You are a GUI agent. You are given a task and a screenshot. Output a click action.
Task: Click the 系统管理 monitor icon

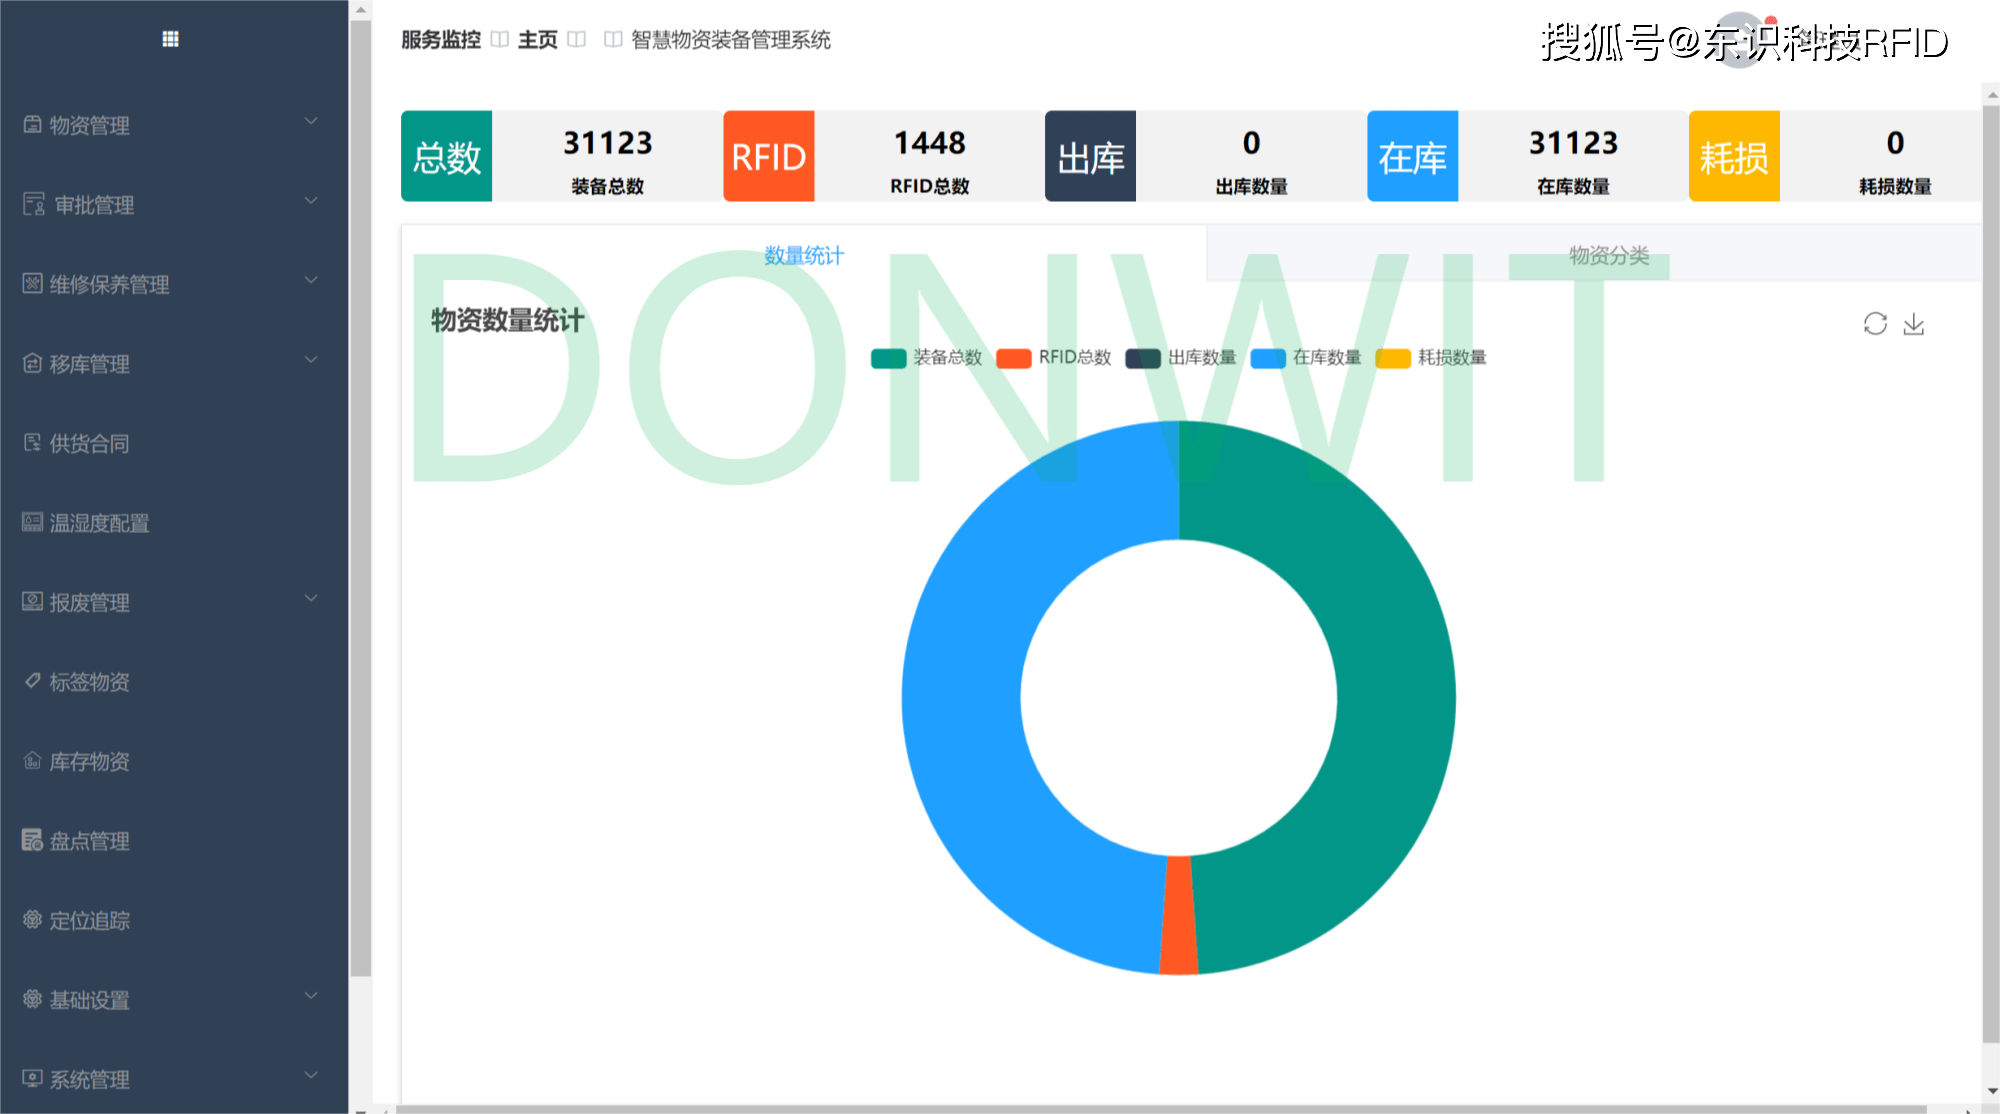click(x=33, y=1079)
